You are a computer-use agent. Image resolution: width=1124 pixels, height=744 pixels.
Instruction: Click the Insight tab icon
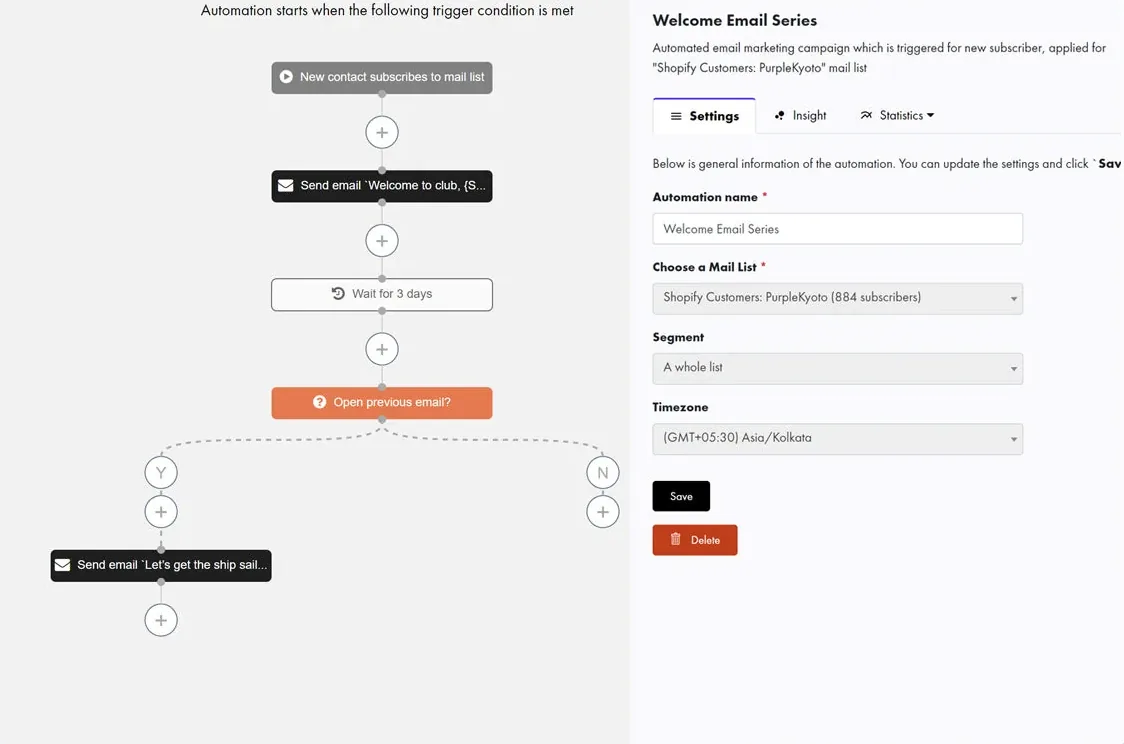pyautogui.click(x=779, y=115)
